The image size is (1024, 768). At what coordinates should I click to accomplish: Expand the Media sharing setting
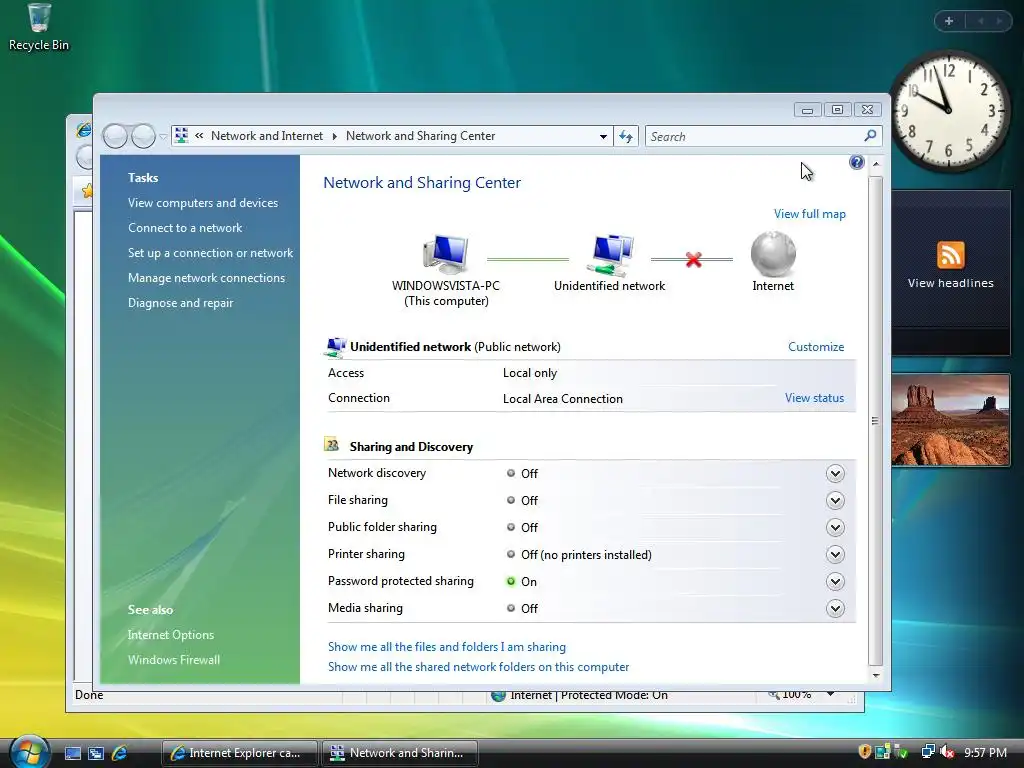835,609
